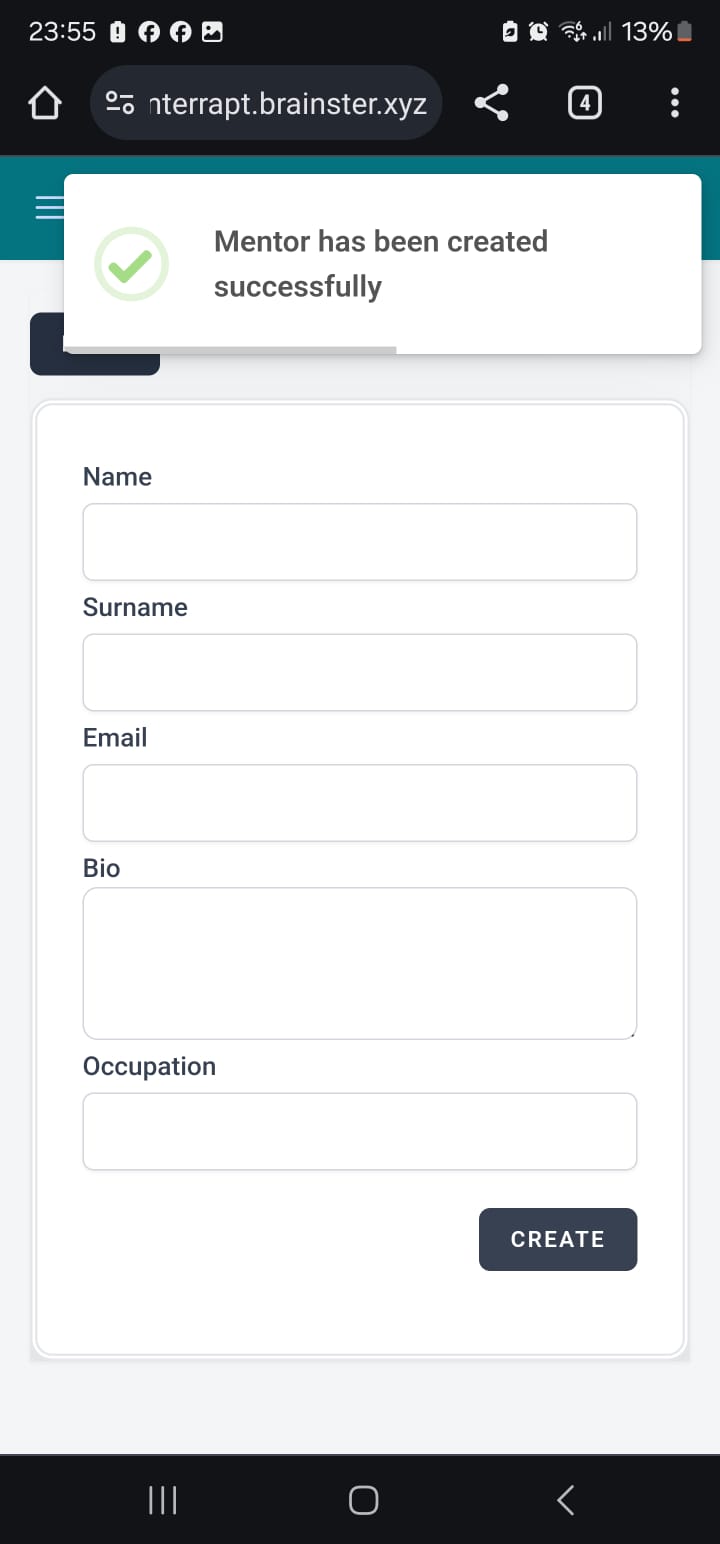
Task: Tap the Android recent apps button
Action: [163, 1499]
